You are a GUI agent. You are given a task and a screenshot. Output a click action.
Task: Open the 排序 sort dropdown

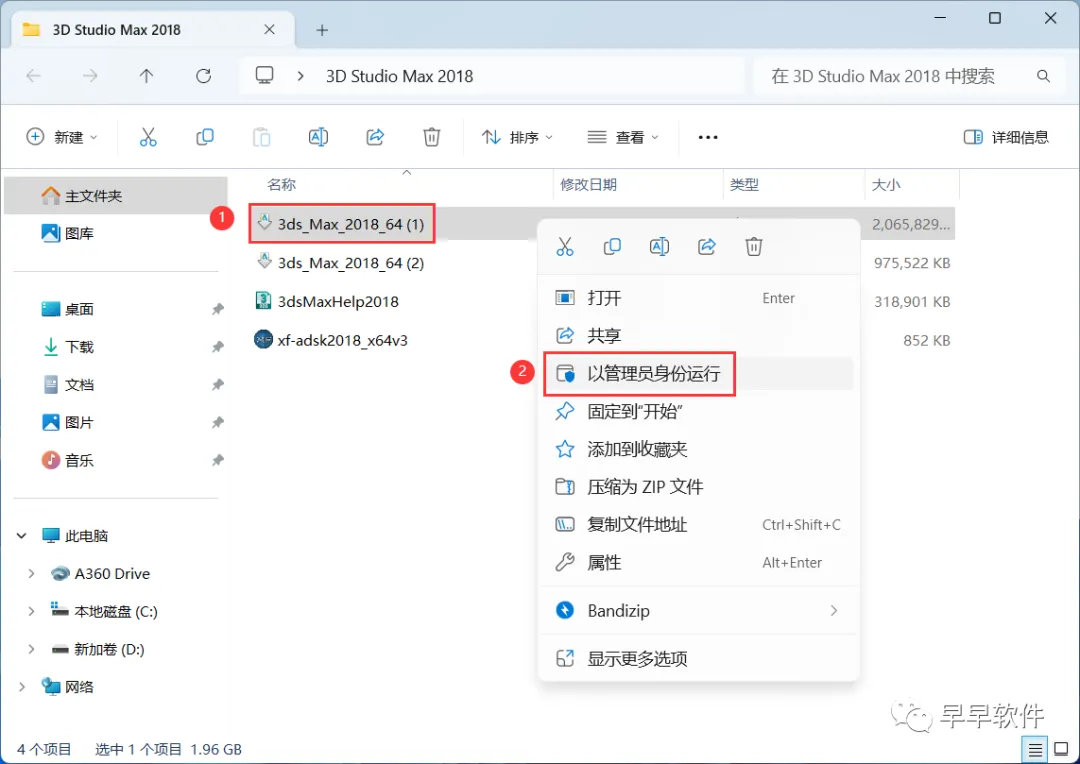click(x=517, y=137)
